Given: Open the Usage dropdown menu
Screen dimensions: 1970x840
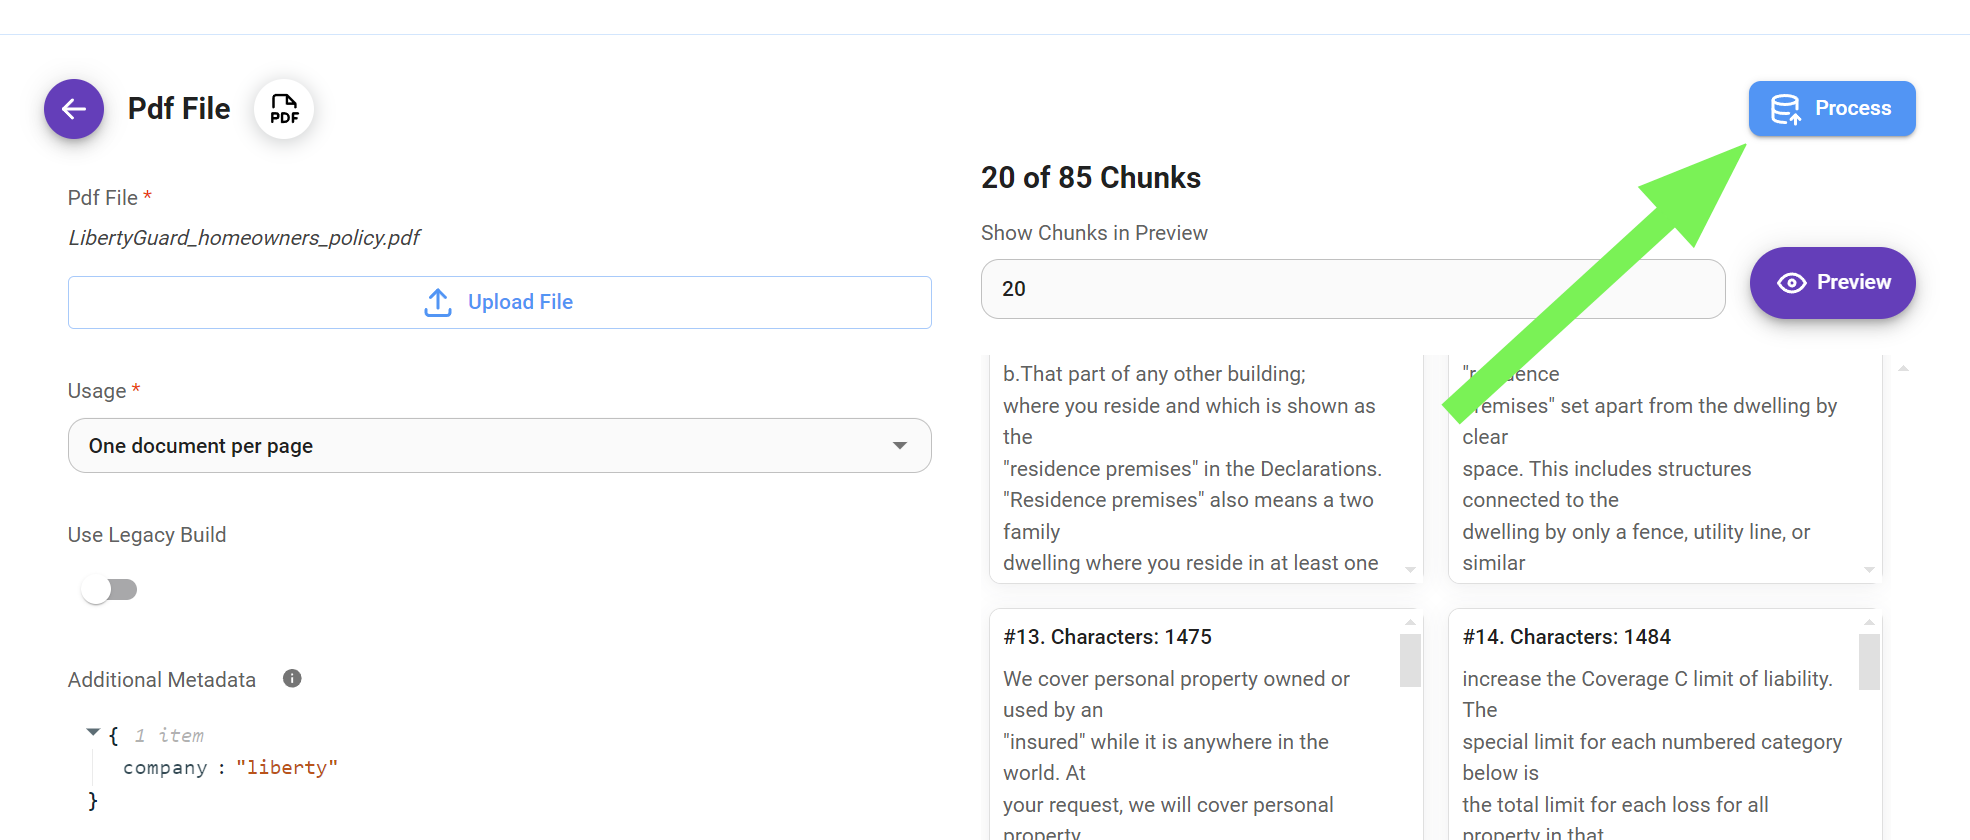Looking at the screenshot, I should tap(499, 446).
